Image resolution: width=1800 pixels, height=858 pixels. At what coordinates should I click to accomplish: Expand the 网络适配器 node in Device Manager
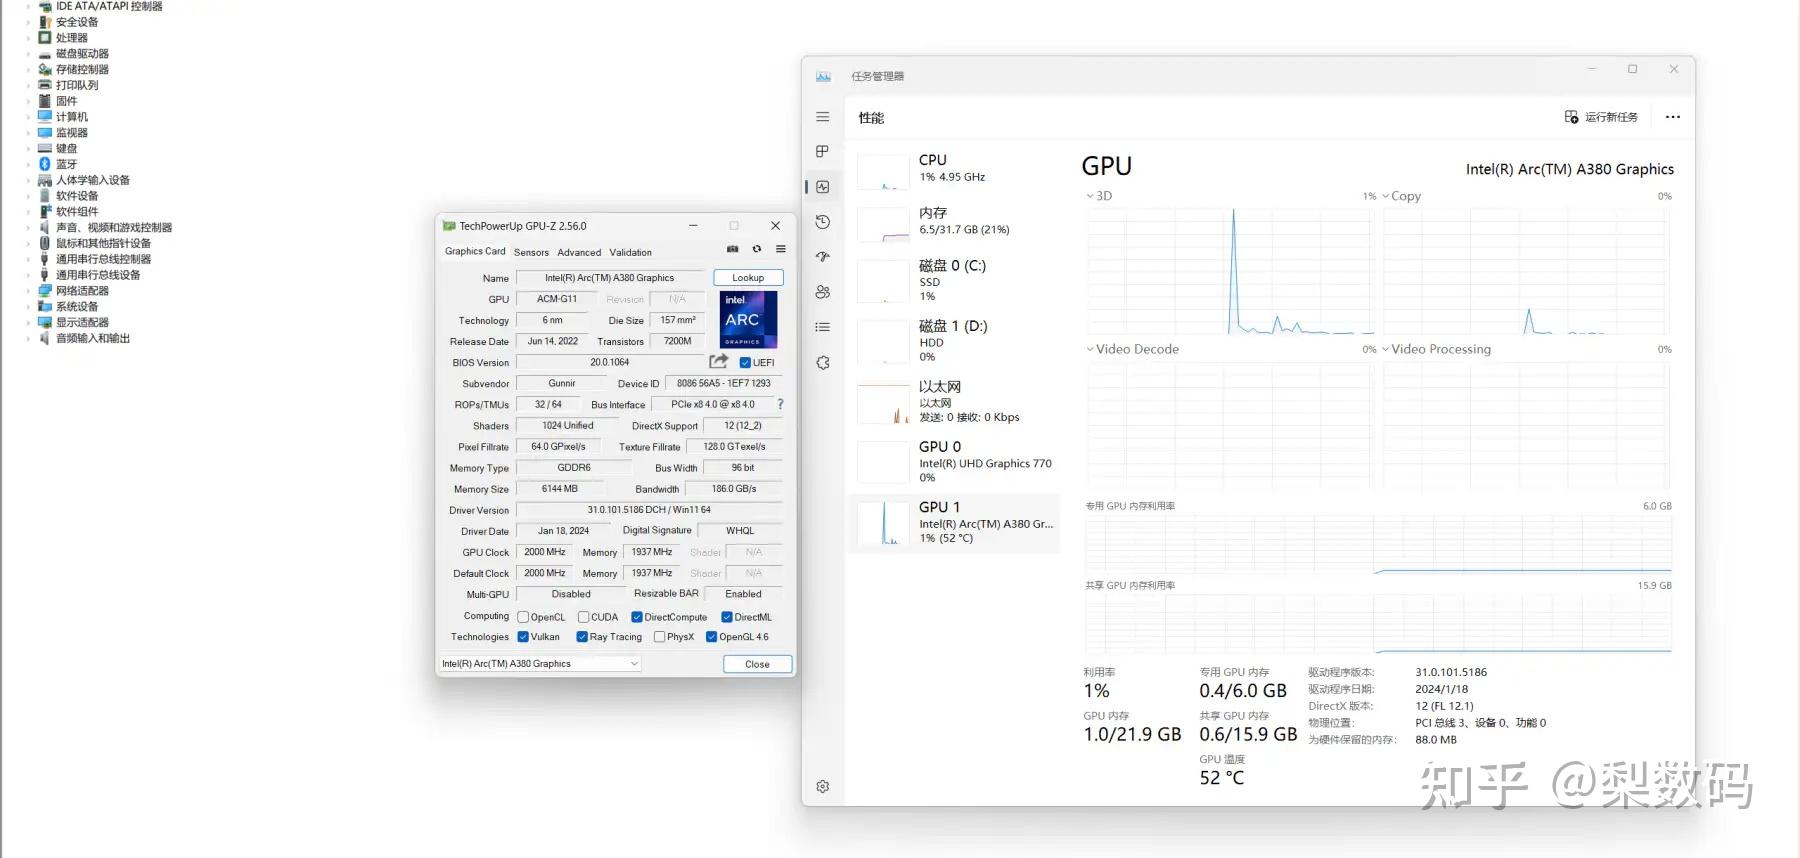click(x=28, y=291)
